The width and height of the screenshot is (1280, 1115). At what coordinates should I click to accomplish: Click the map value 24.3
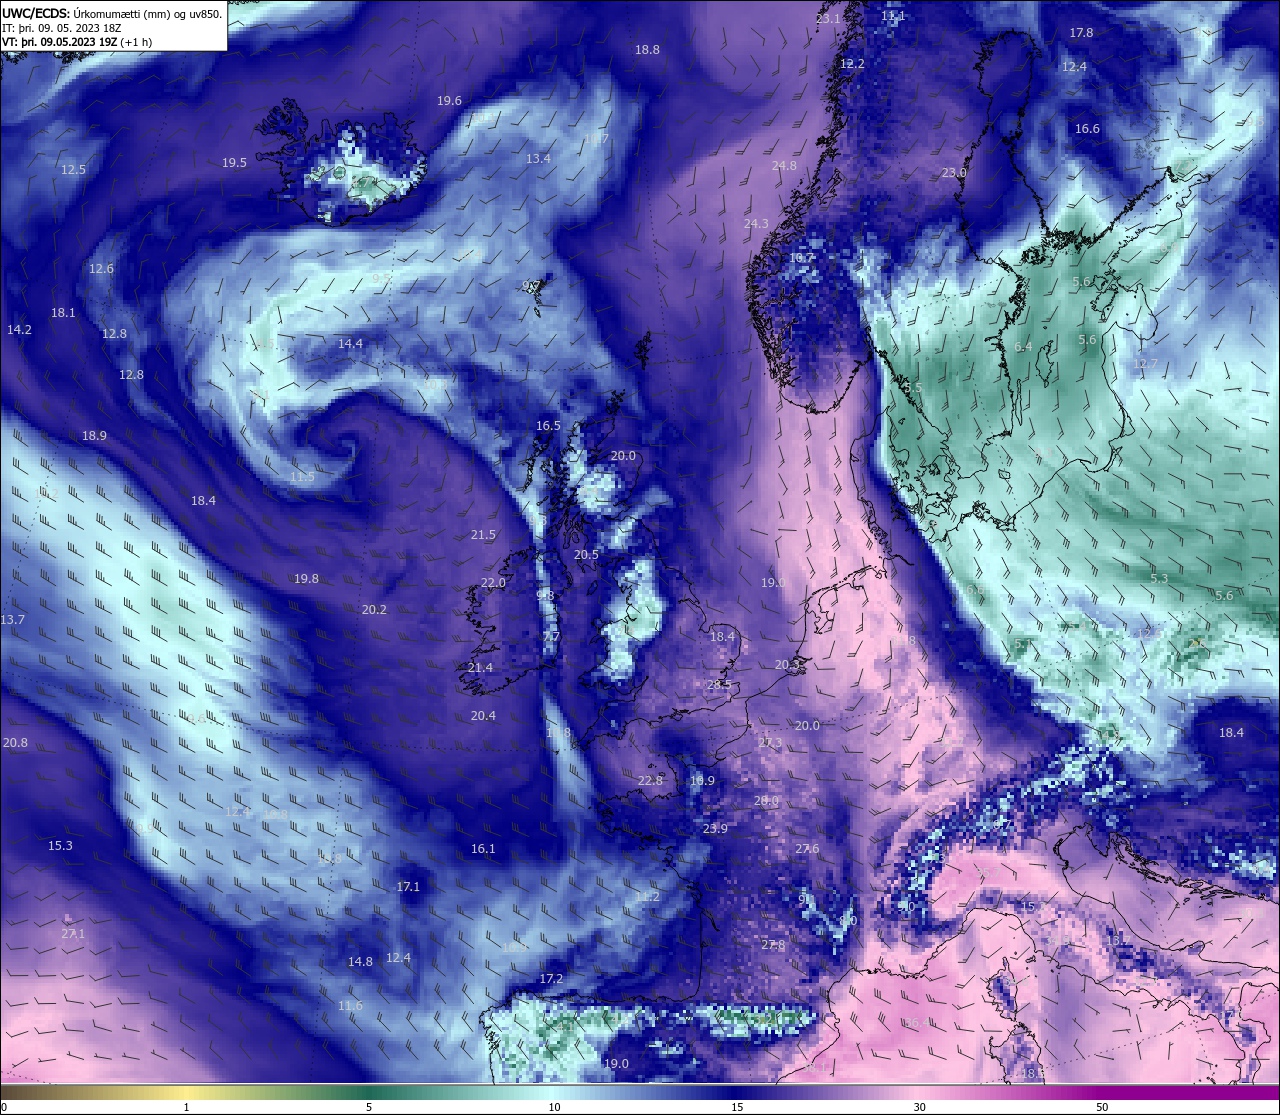(756, 224)
